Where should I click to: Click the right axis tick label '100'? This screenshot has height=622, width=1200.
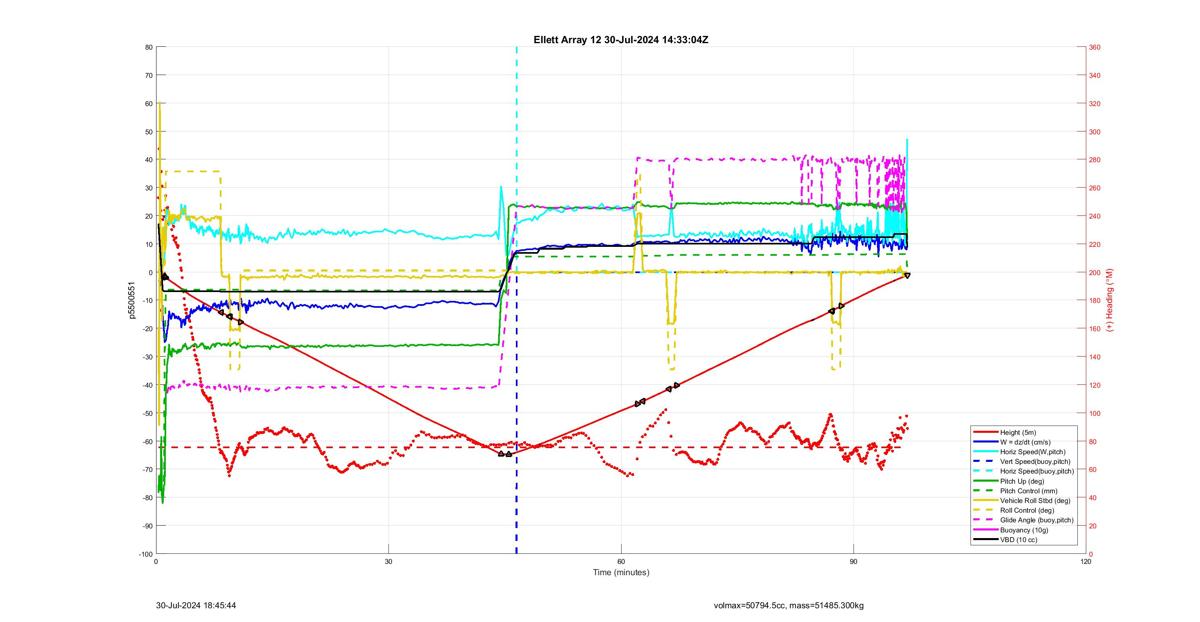(x=1095, y=413)
